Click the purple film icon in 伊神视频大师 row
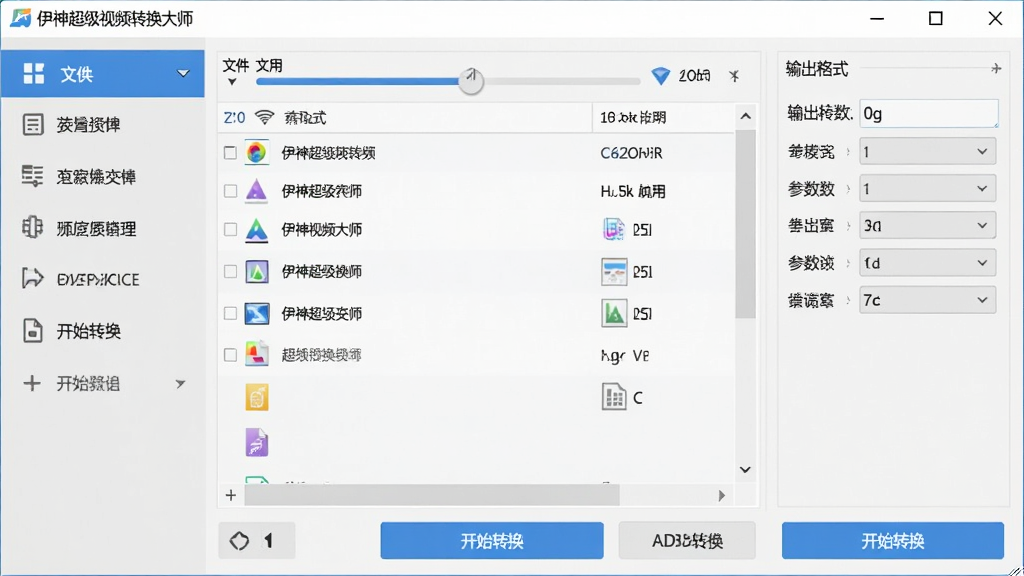The width and height of the screenshot is (1024, 576). click(613, 229)
